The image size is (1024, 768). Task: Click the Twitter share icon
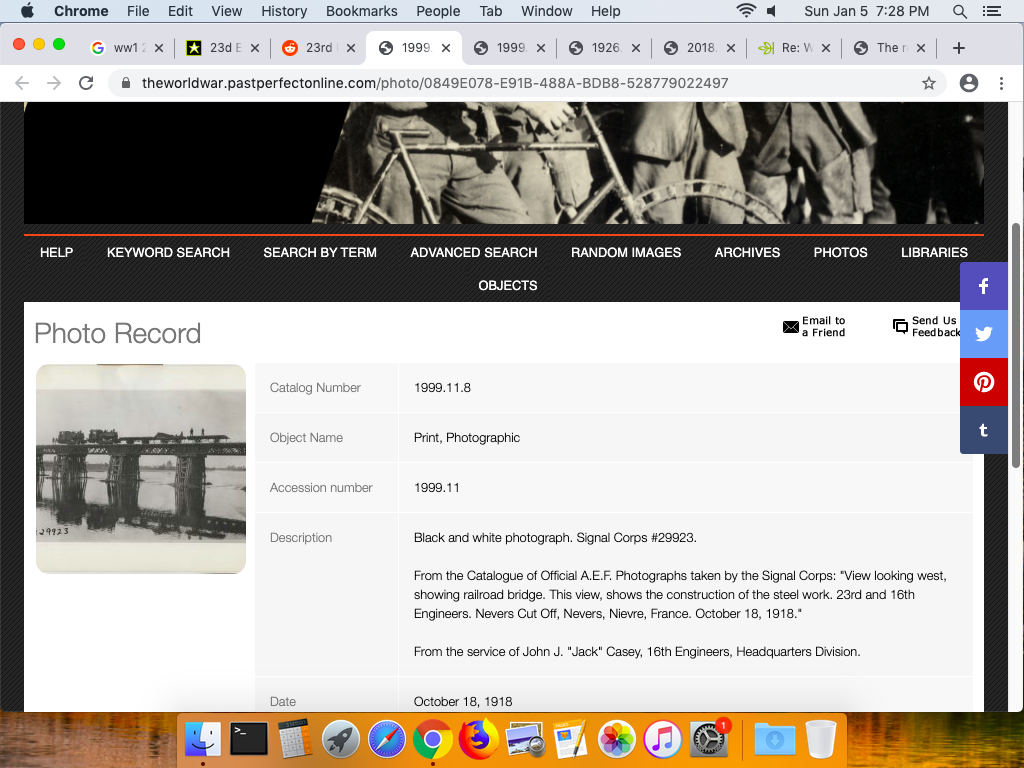coord(984,334)
